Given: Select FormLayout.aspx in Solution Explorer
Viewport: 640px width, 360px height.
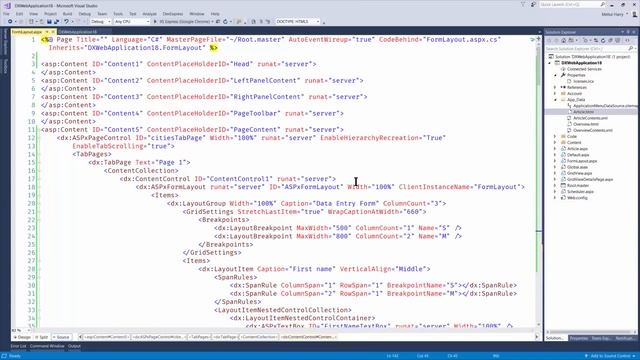Looking at the screenshot, I should pyautogui.click(x=582, y=161).
